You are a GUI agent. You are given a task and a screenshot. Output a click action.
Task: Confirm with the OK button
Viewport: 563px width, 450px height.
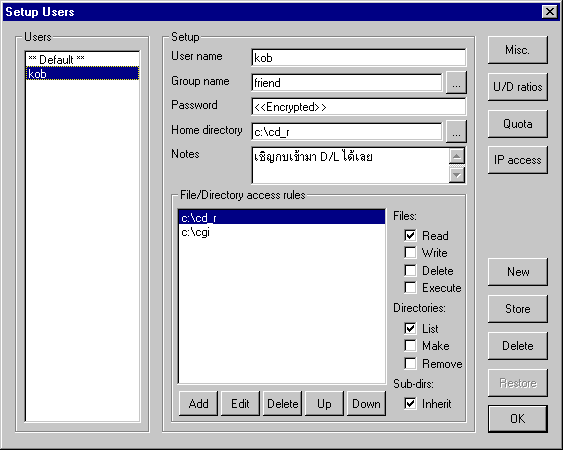517,419
